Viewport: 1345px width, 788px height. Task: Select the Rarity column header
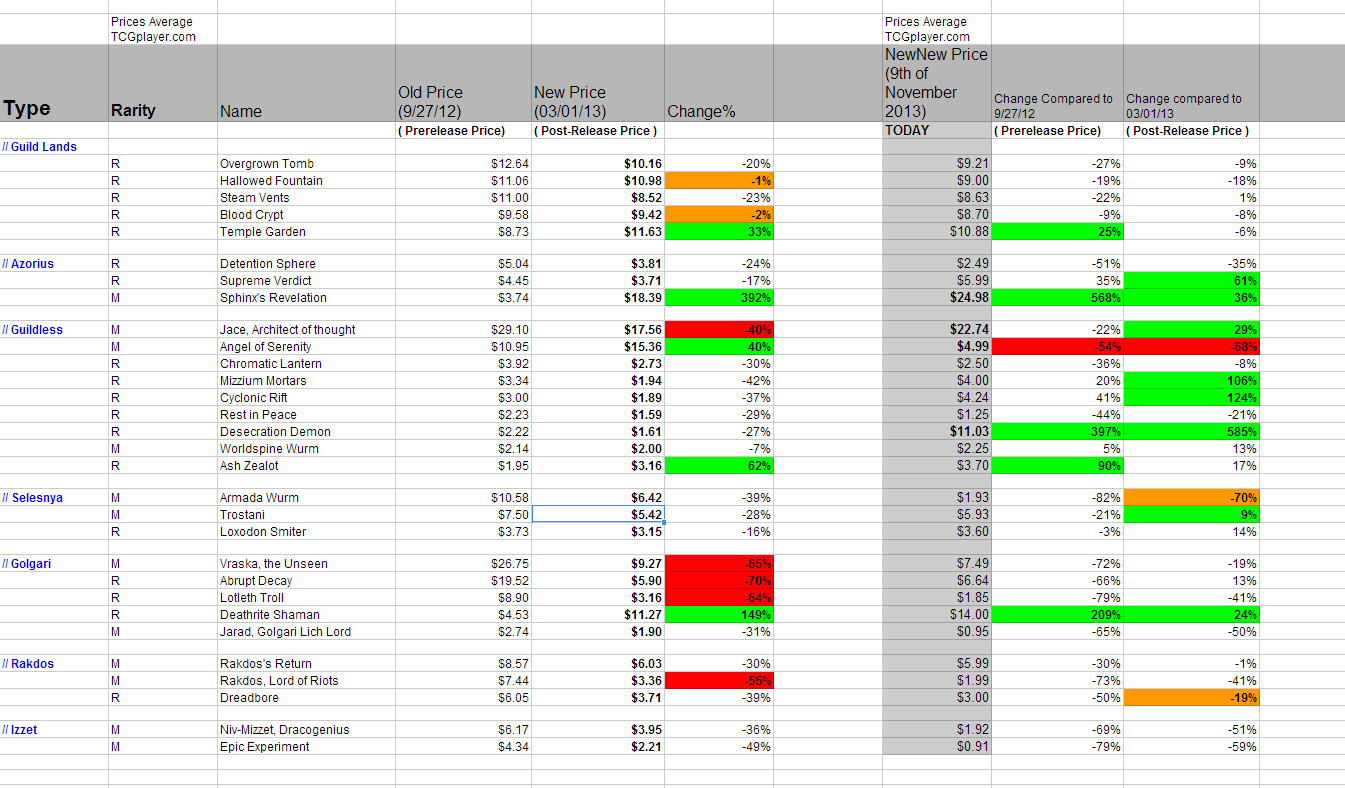coord(133,111)
